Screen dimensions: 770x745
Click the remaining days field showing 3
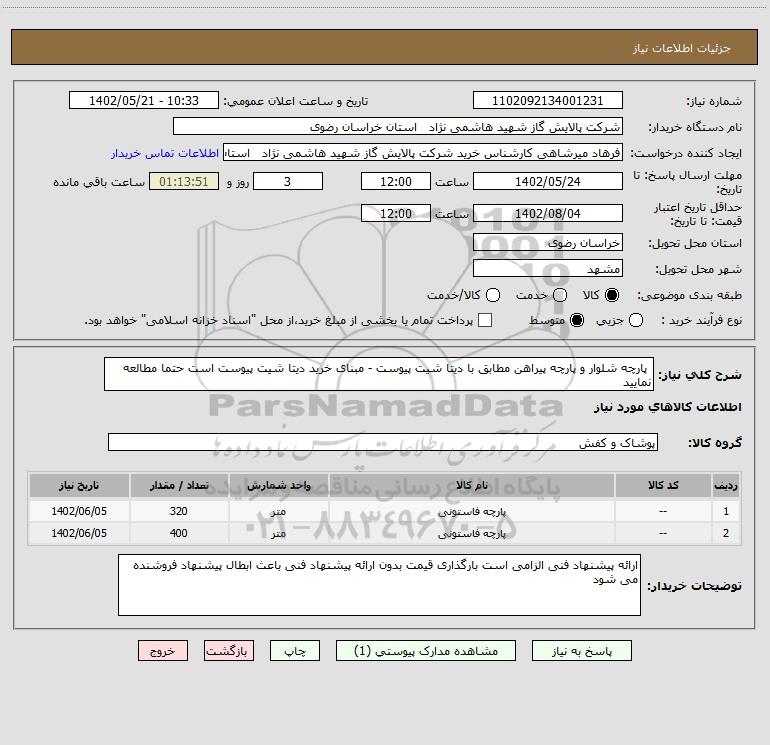pos(288,181)
